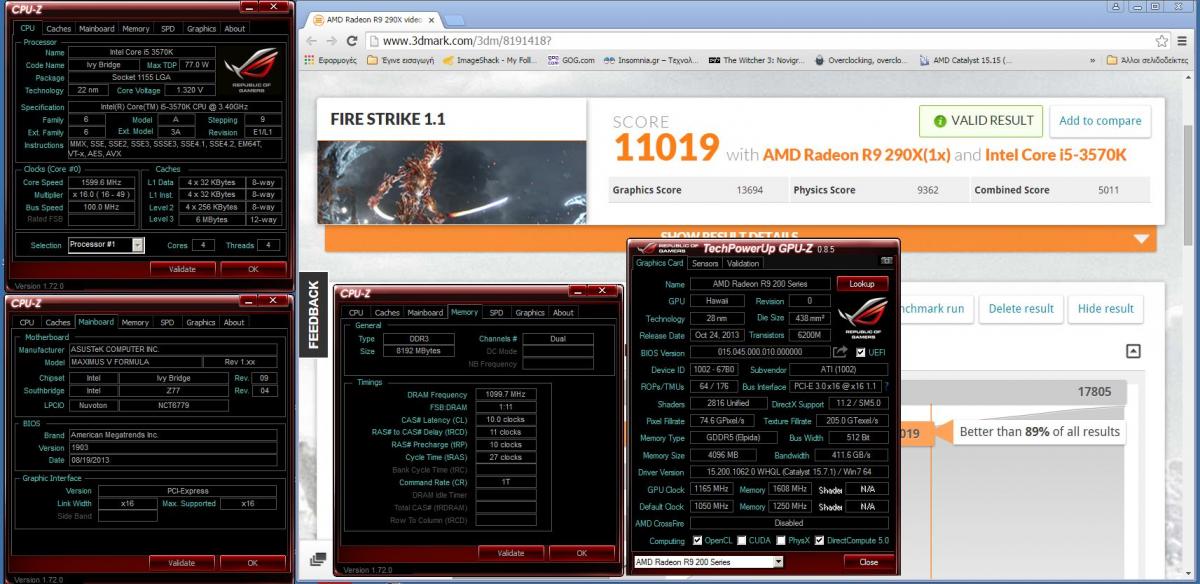Screen dimensions: 1200x584
Task: Open the apps shortcut in bookmarks bar
Action: pos(333,60)
